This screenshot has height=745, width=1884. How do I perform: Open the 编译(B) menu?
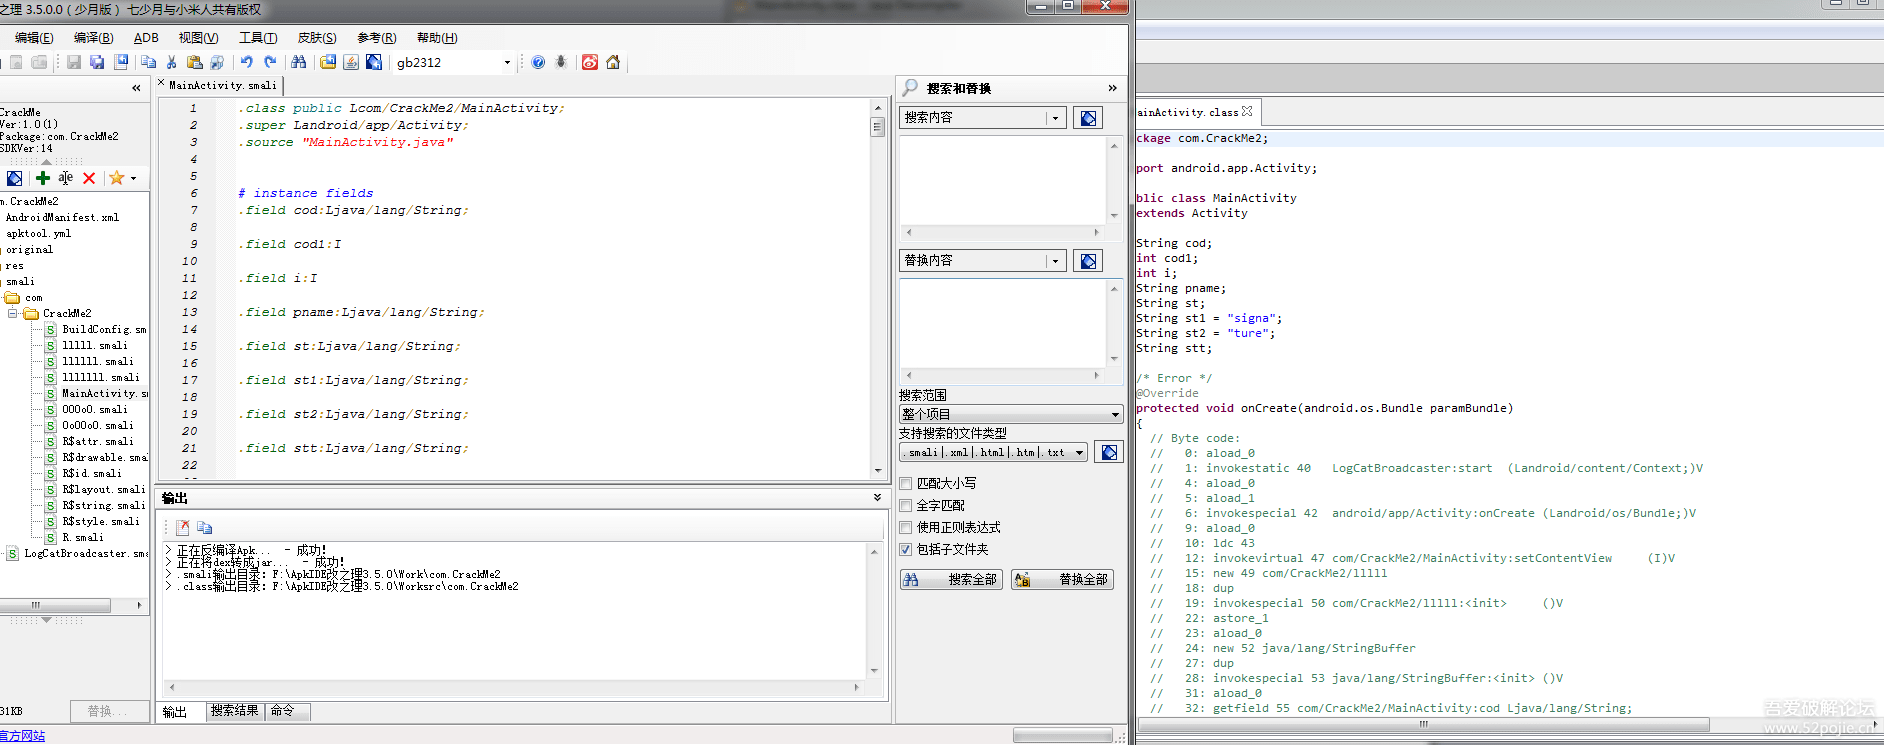pyautogui.click(x=94, y=38)
